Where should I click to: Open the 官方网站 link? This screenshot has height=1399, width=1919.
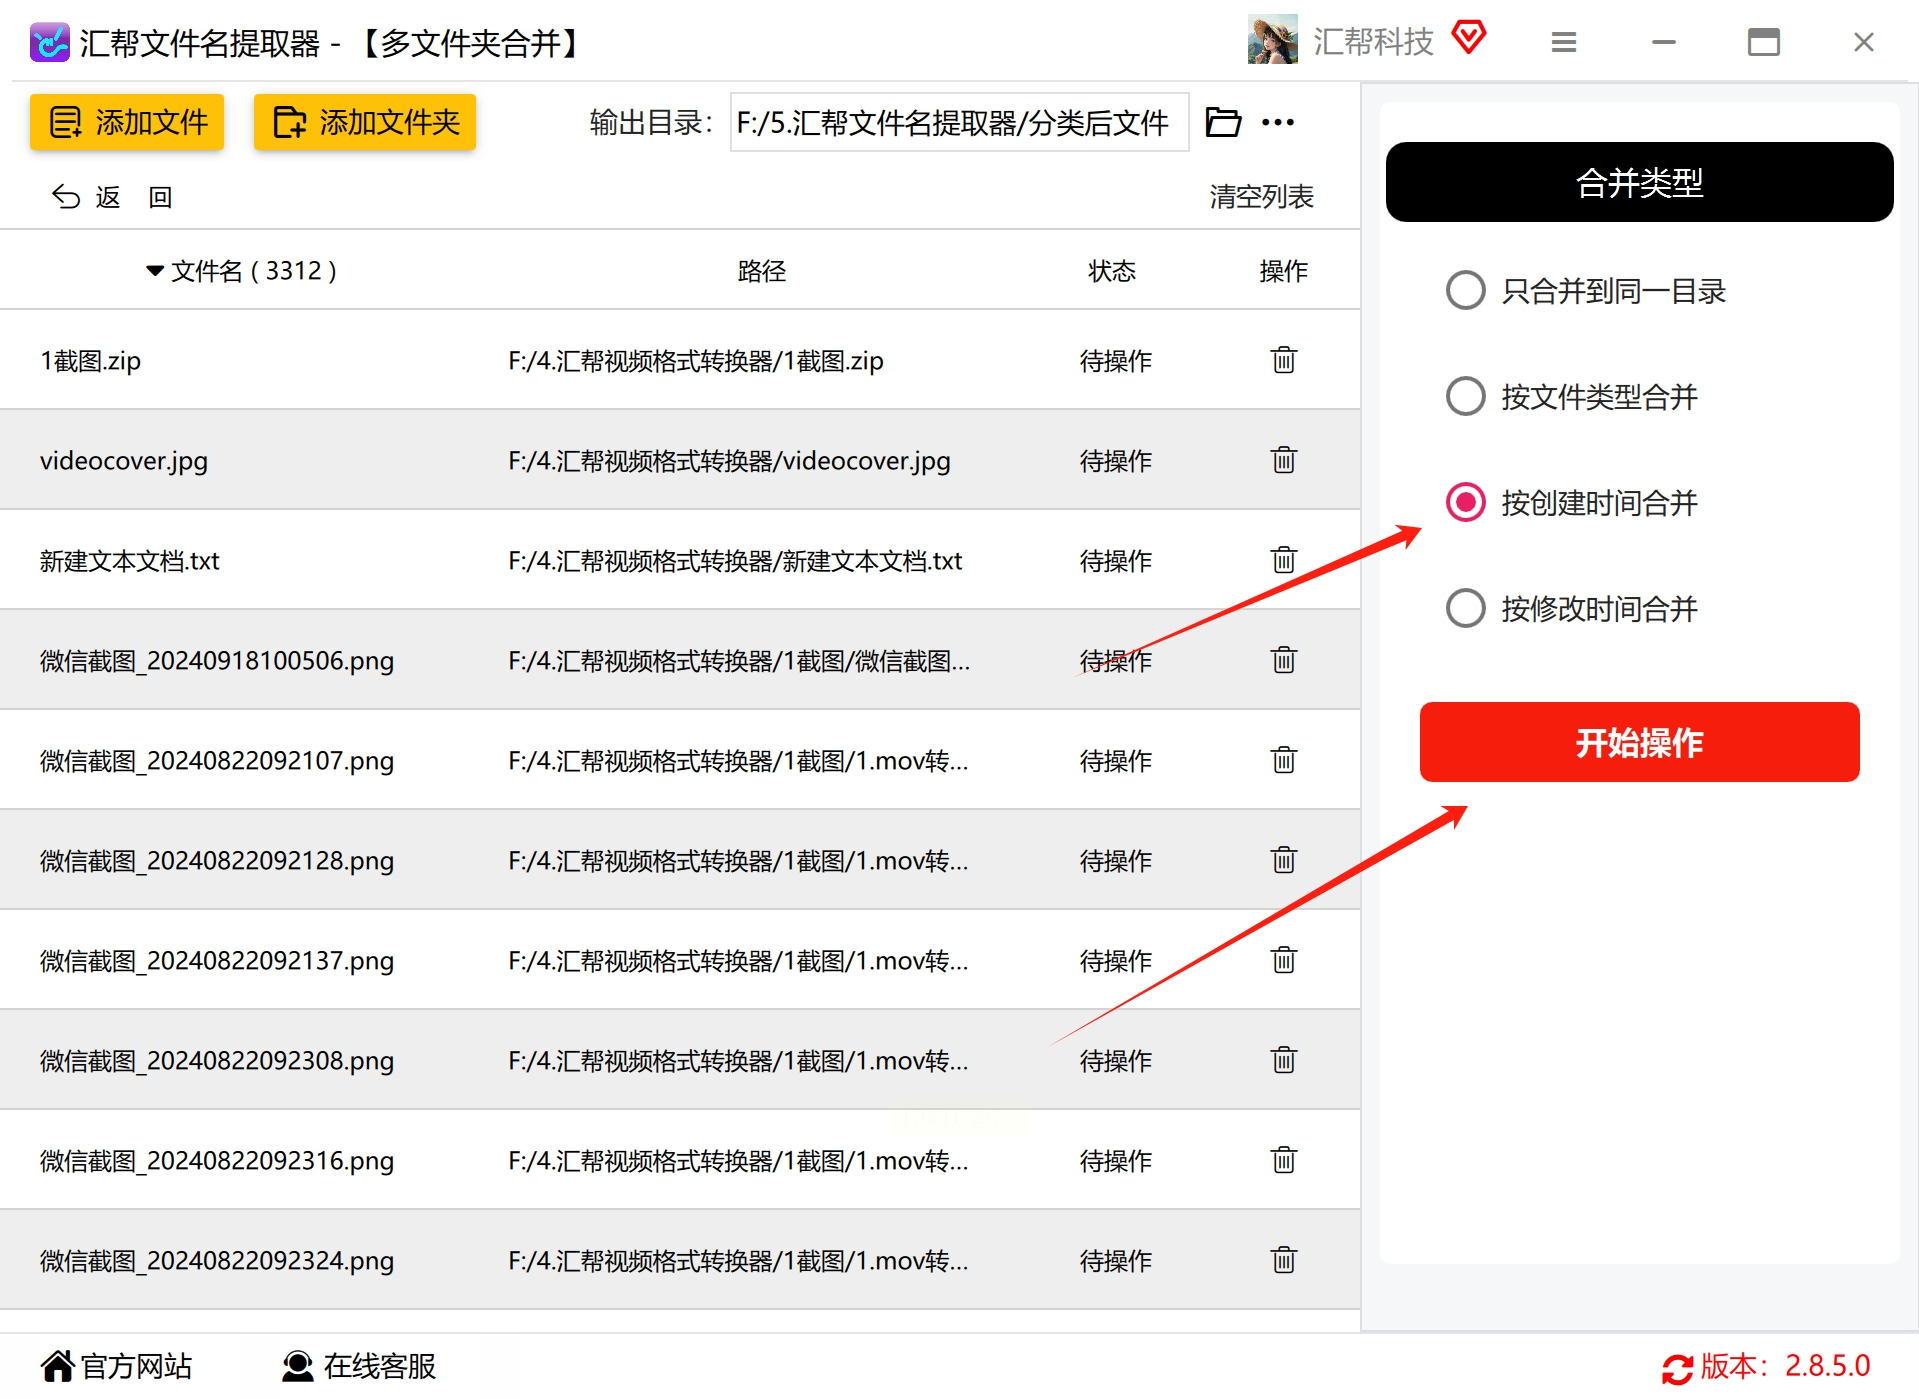point(116,1366)
